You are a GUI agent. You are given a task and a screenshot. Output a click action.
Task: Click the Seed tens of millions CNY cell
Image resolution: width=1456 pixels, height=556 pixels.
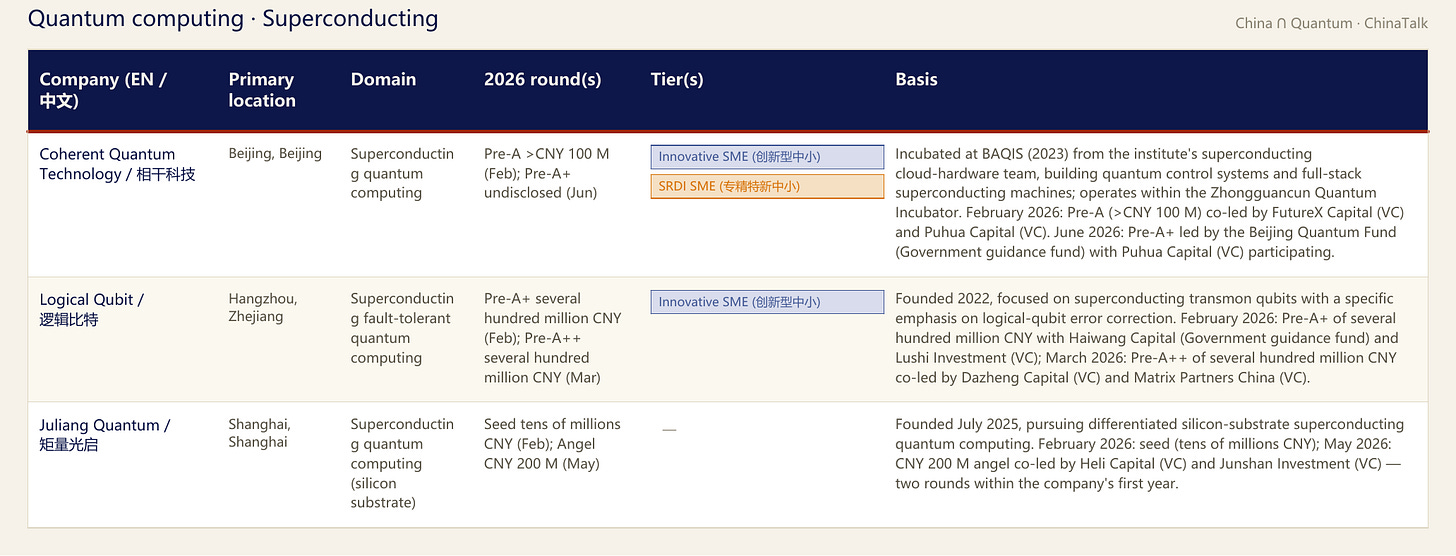pos(552,444)
